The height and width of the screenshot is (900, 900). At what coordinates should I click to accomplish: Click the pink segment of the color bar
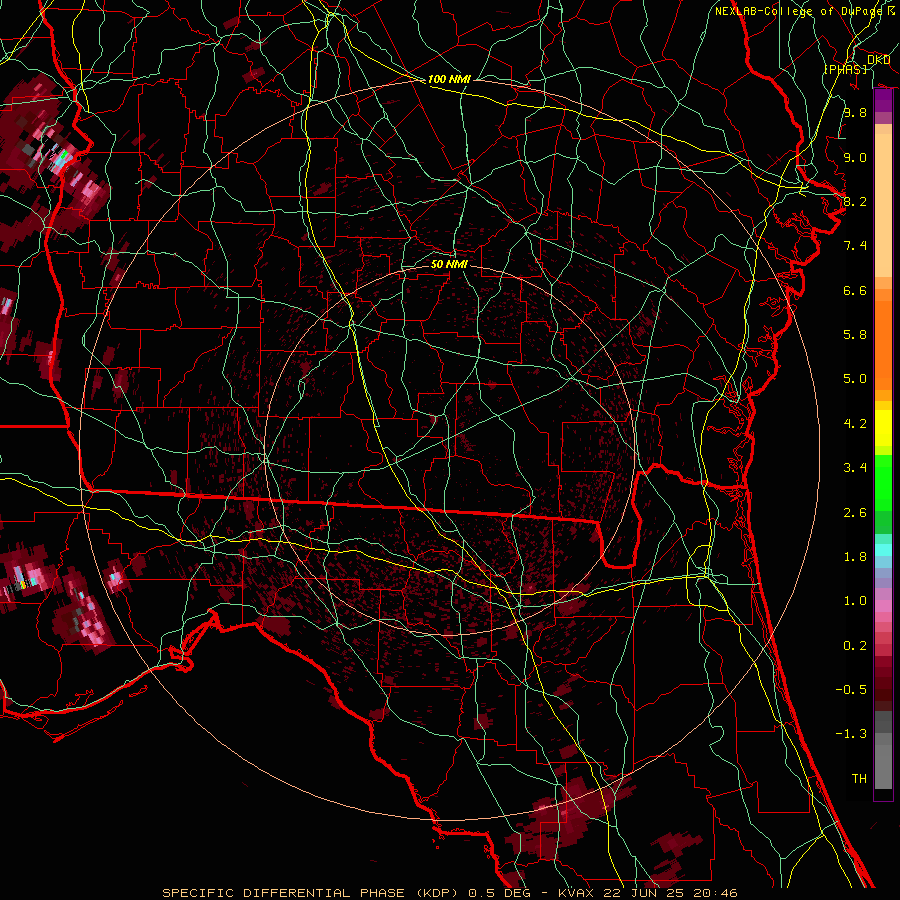tap(883, 606)
